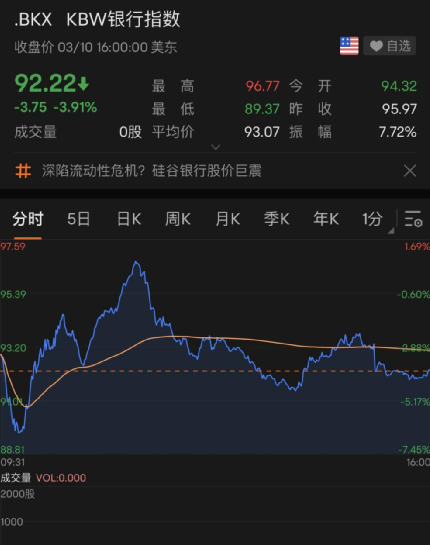This screenshot has width=430, height=545.
Task: Show the 季K chart
Action: 276,219
